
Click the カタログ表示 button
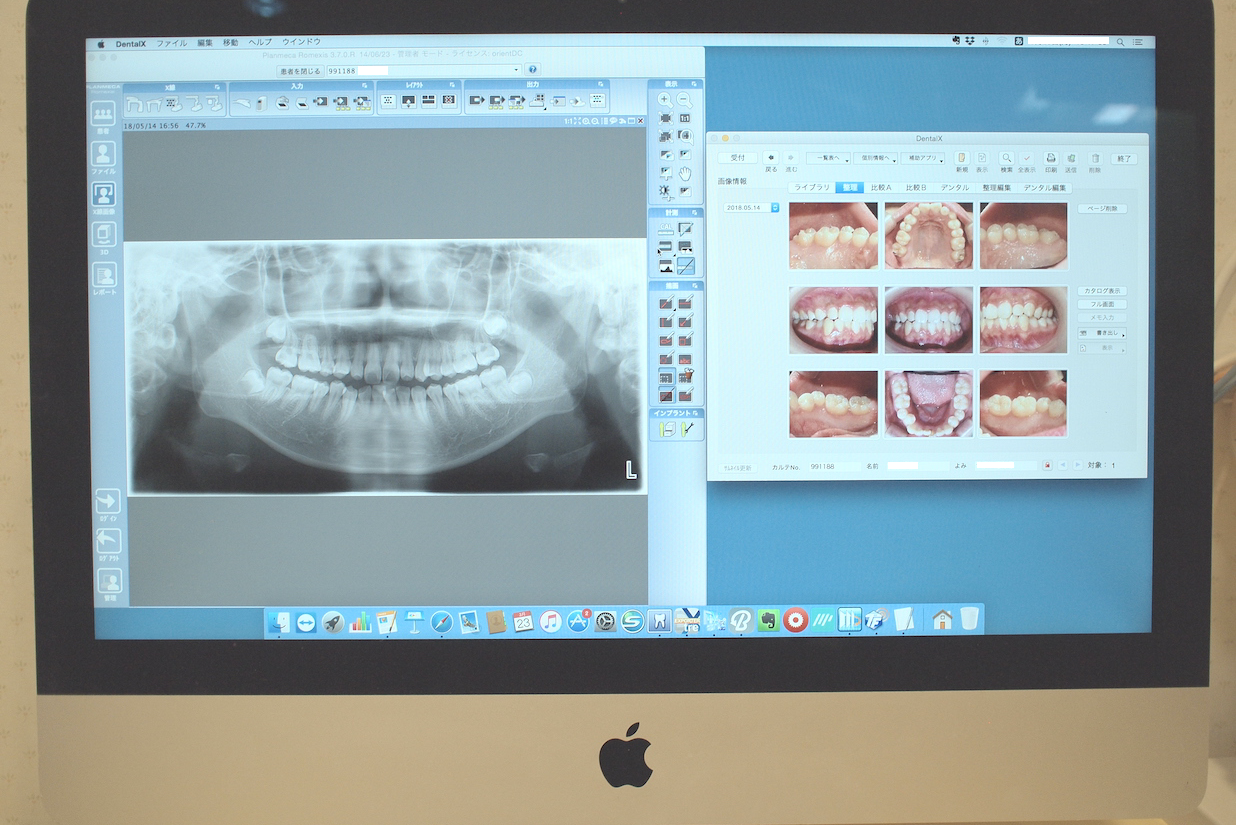pos(1103,291)
